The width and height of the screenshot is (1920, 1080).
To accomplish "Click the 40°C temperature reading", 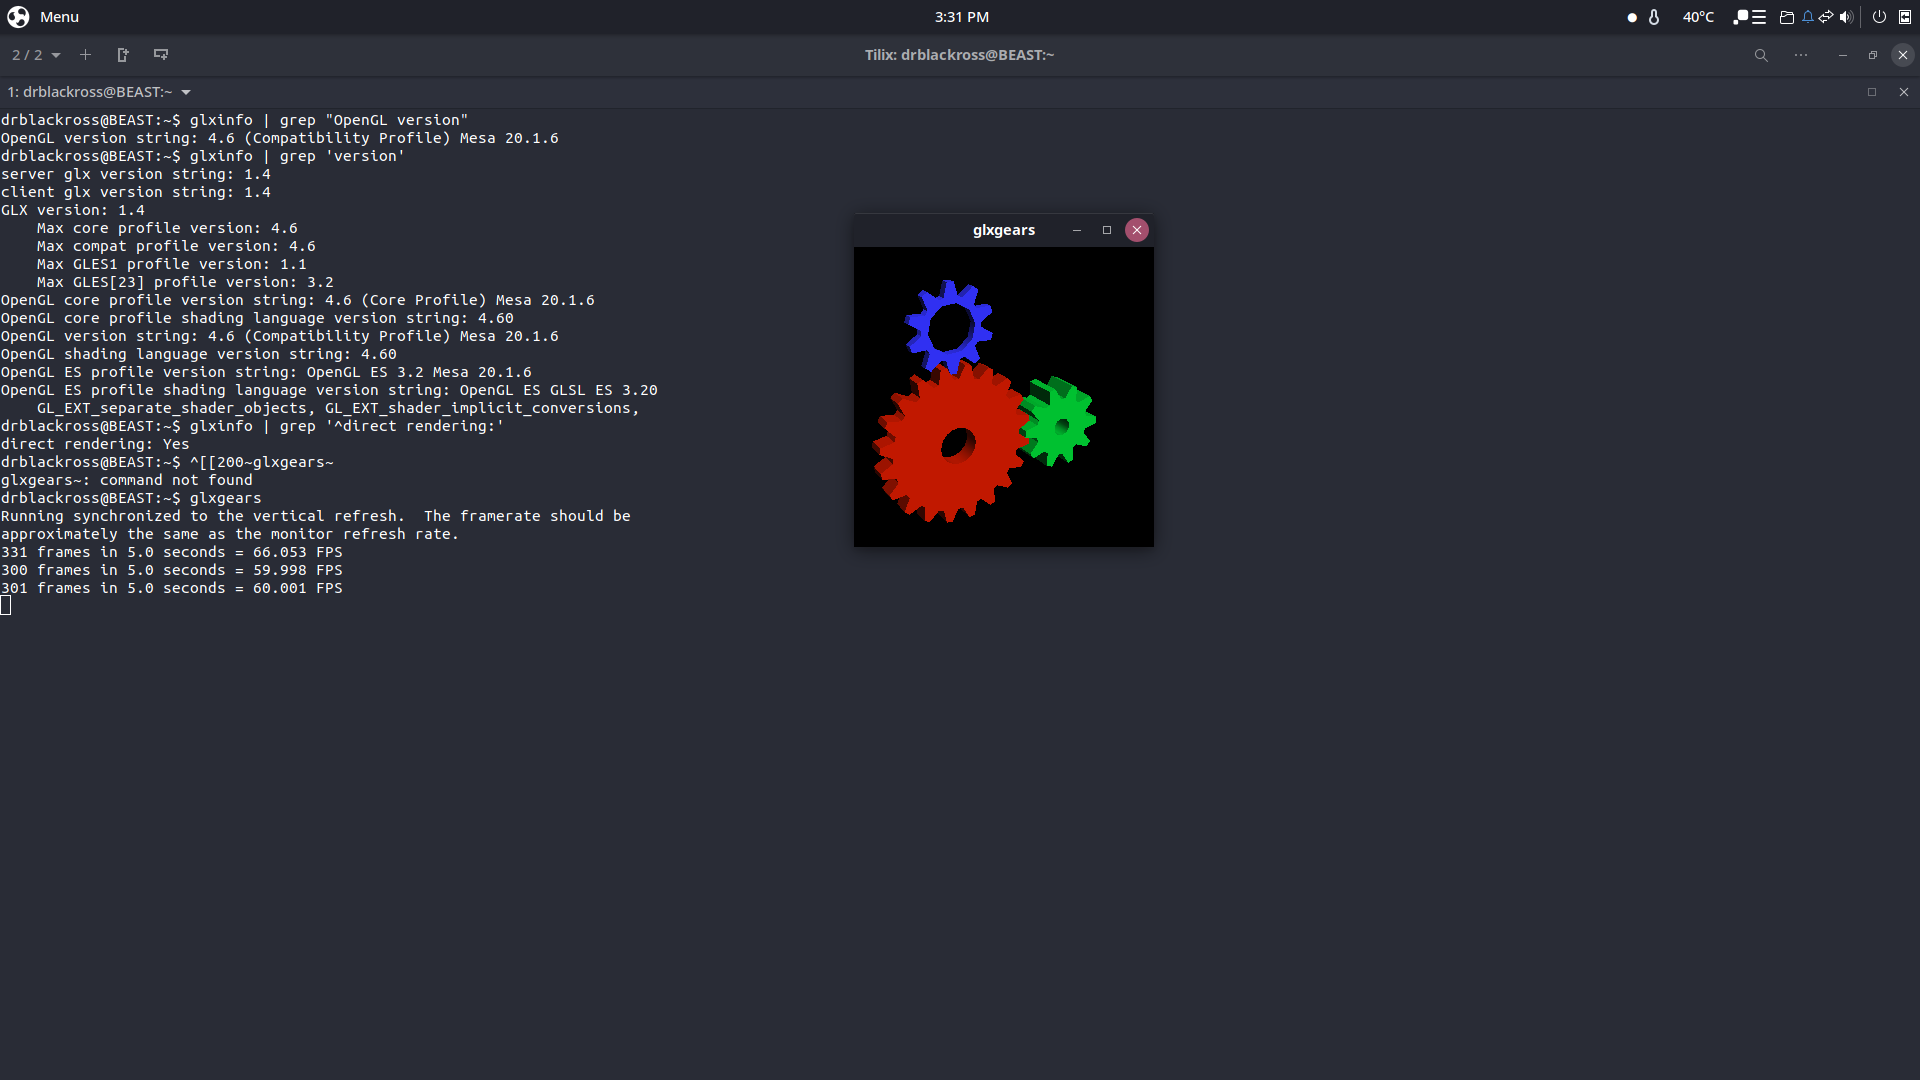I will pos(1698,17).
